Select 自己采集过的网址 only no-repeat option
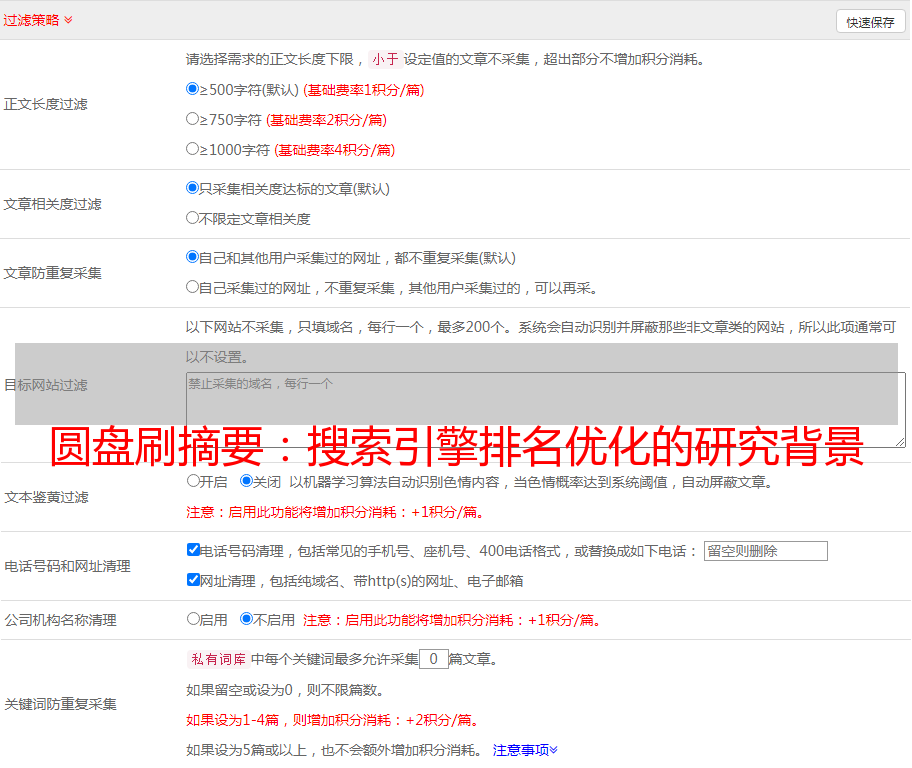Screen dimensions: 912x768 pyautogui.click(x=193, y=286)
